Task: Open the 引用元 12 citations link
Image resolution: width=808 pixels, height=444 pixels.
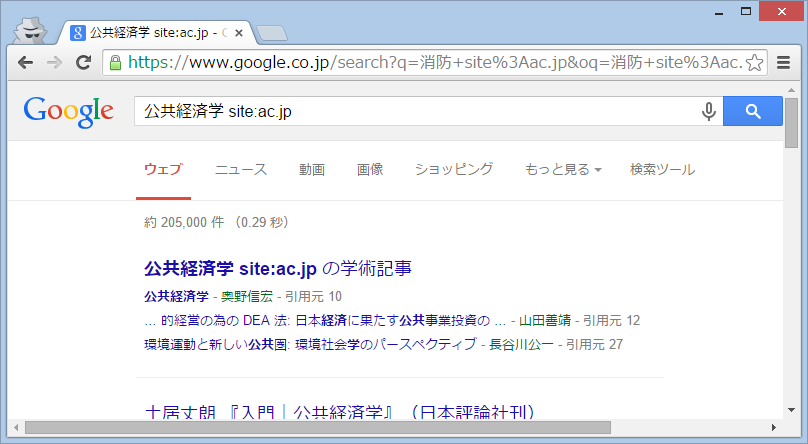Action: [x=611, y=320]
